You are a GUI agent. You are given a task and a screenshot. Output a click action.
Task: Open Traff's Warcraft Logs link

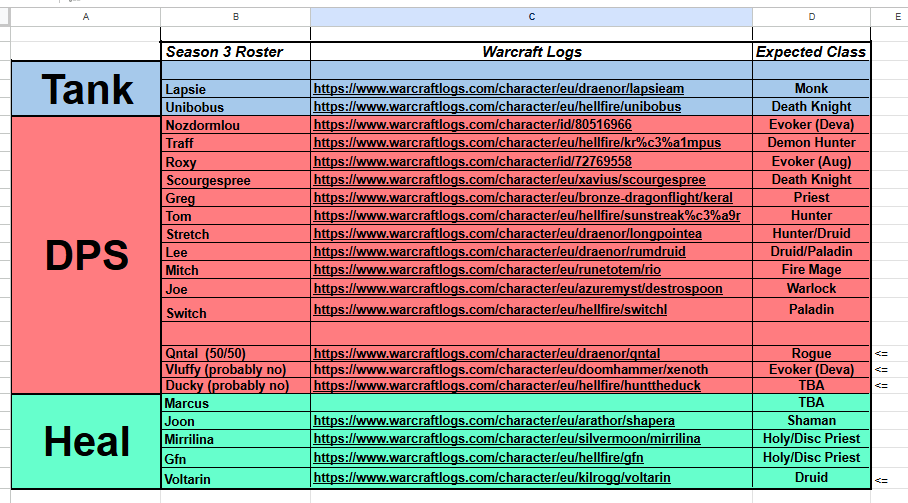pyautogui.click(x=517, y=142)
